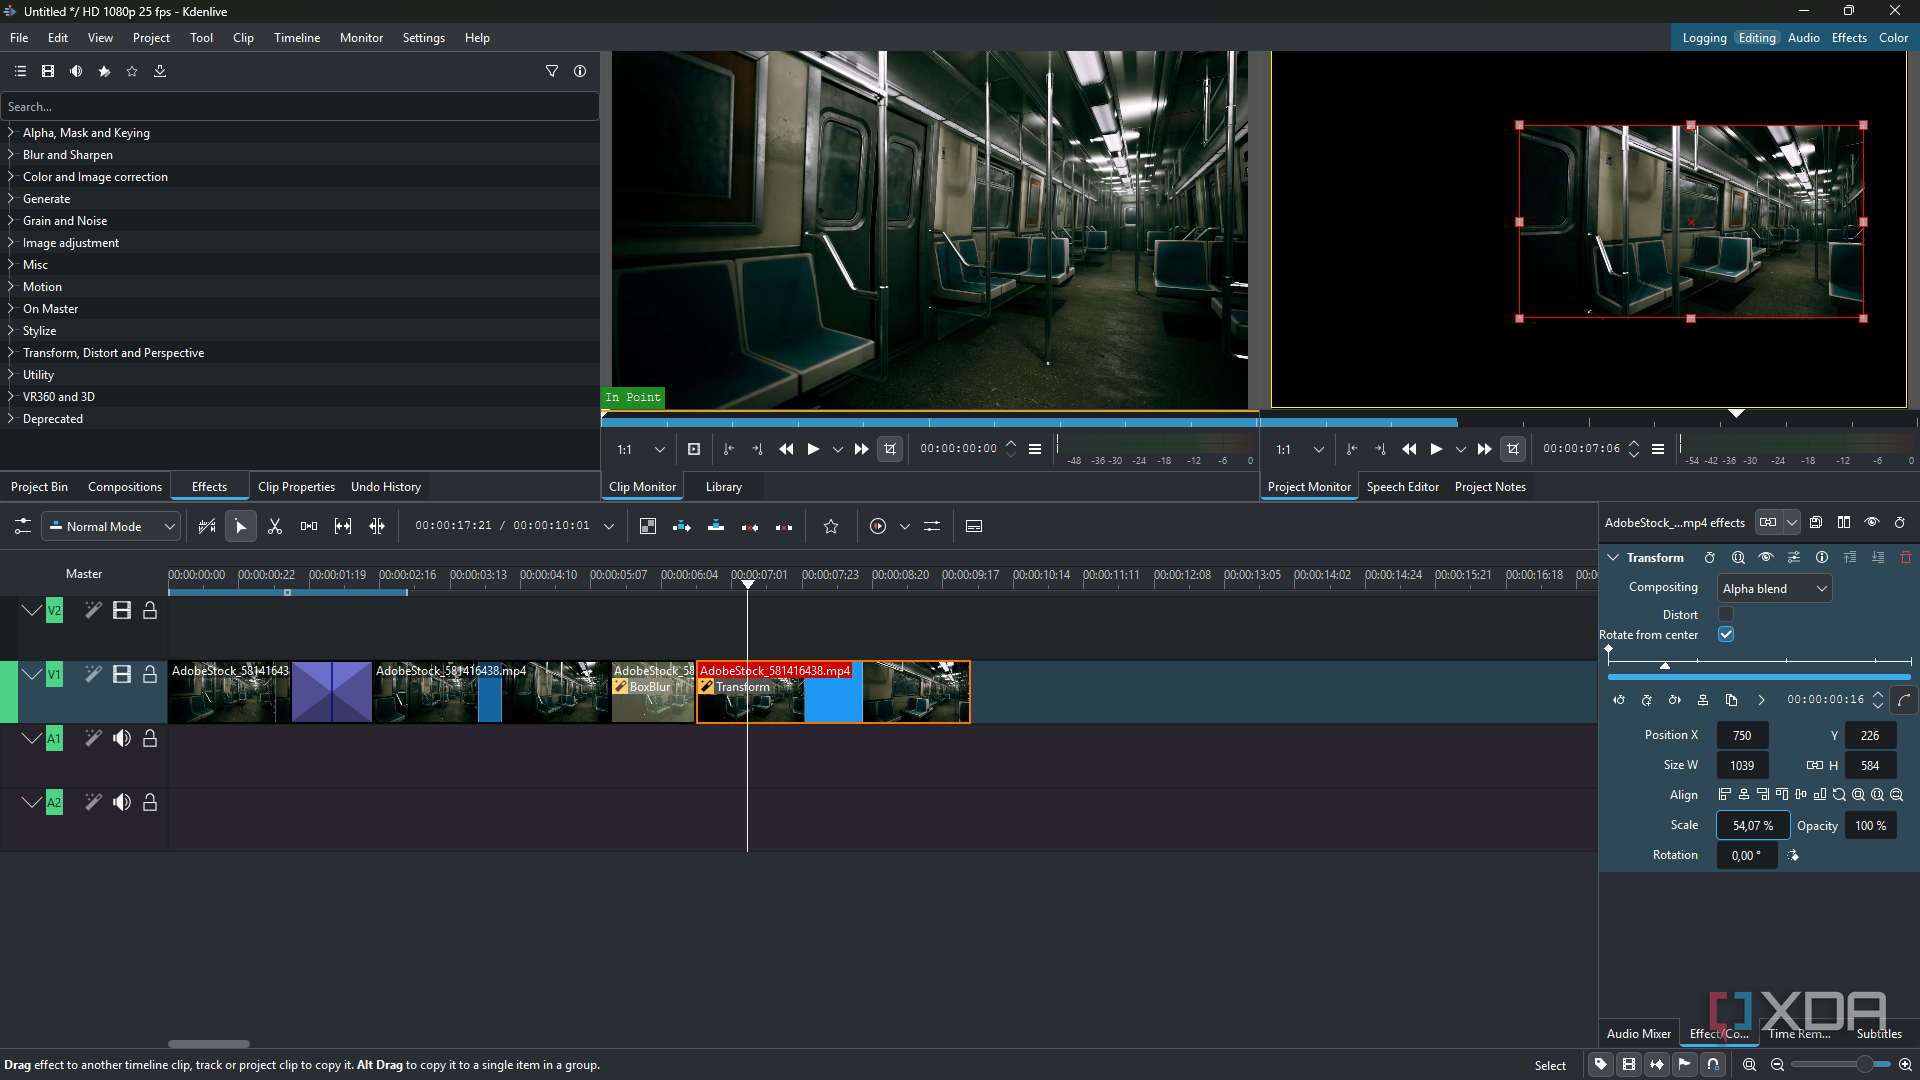1920x1080 pixels.
Task: Open the Audio Mixer tab
Action: [x=1639, y=1034]
